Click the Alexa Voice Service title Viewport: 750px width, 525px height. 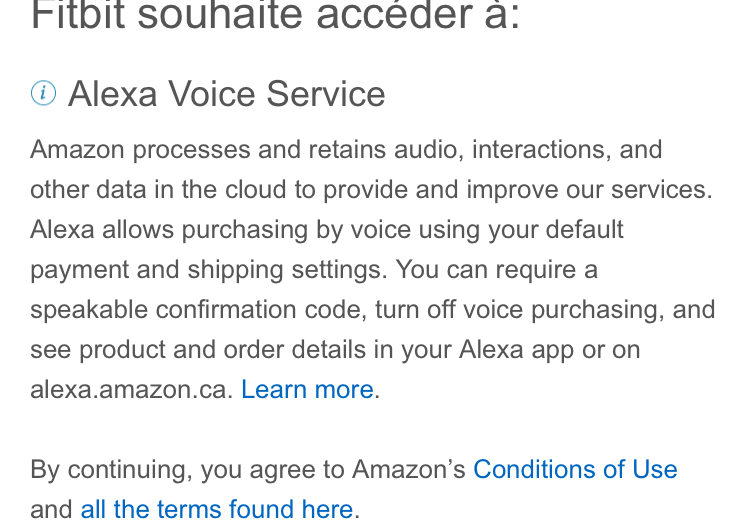(226, 94)
